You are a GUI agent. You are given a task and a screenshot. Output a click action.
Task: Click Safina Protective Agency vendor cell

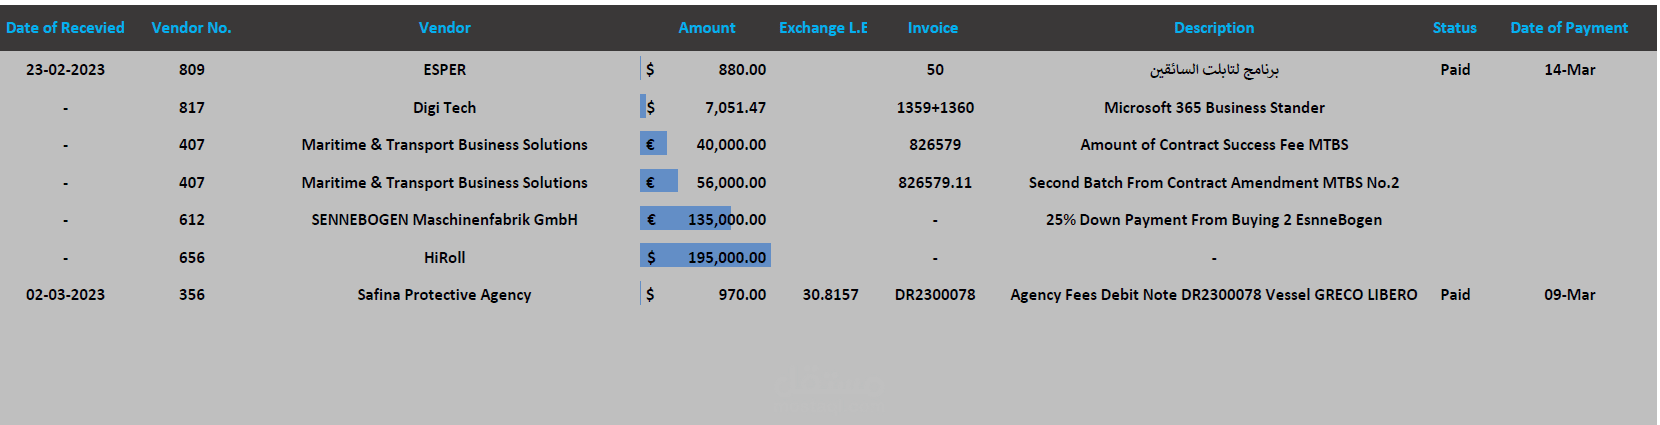pyautogui.click(x=444, y=295)
